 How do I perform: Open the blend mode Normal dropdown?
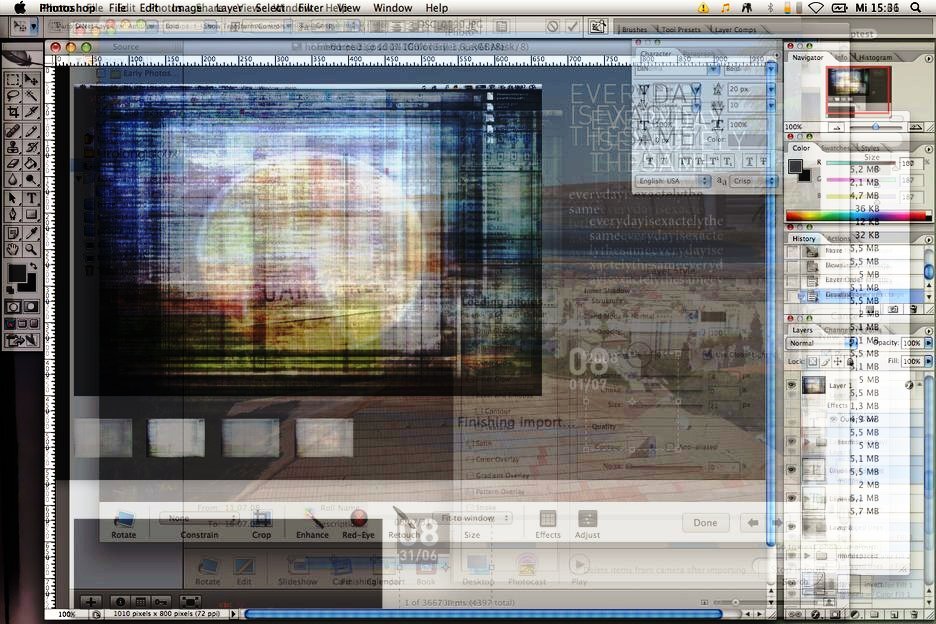pyautogui.click(x=821, y=343)
